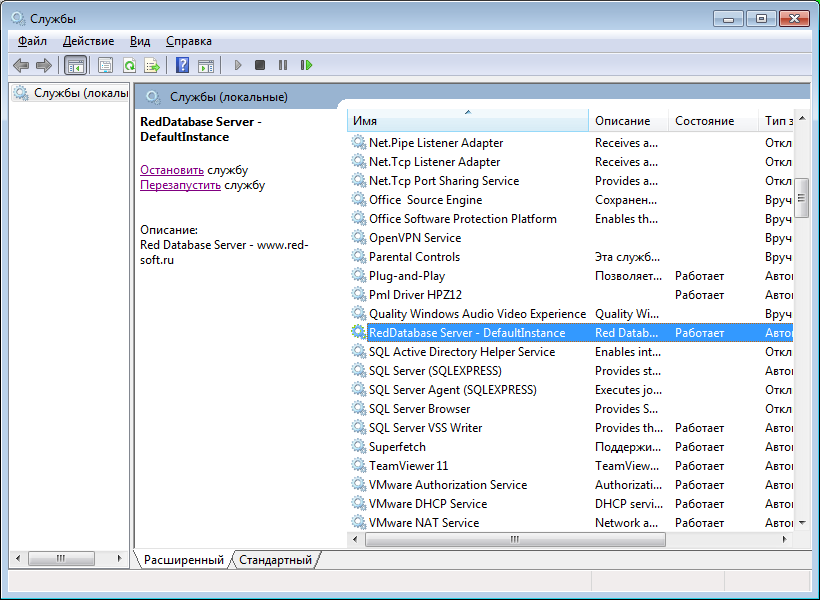Open the Справка menu
This screenshot has width=820, height=600.
188,41
